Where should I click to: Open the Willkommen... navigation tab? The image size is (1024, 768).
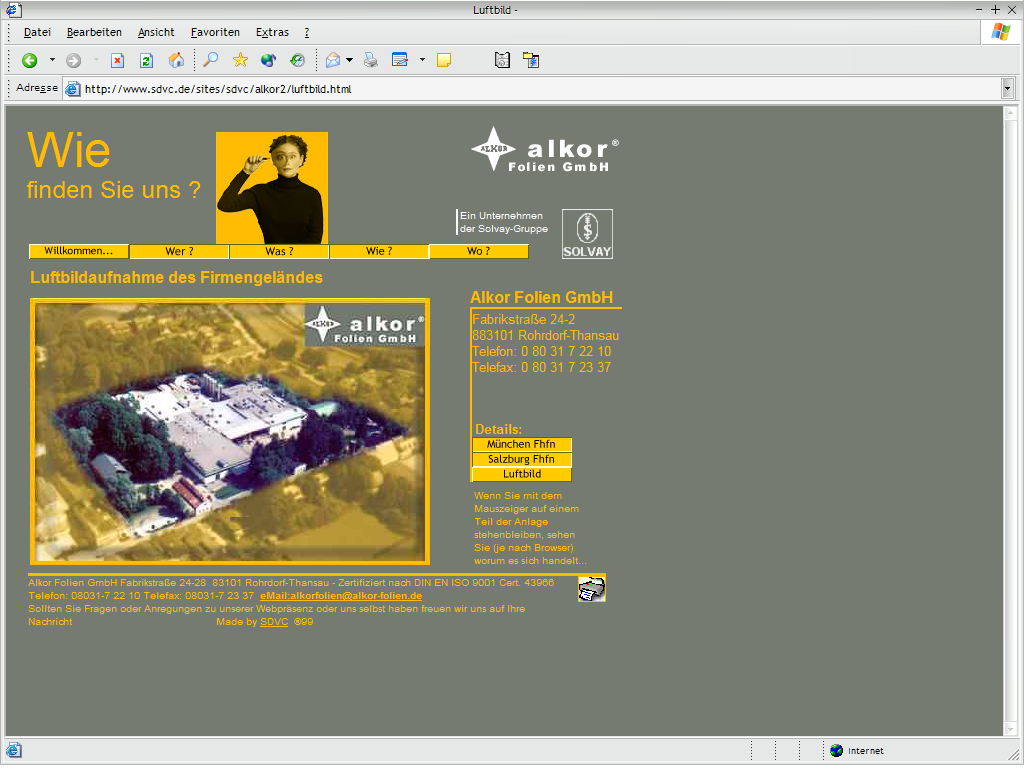pos(78,251)
